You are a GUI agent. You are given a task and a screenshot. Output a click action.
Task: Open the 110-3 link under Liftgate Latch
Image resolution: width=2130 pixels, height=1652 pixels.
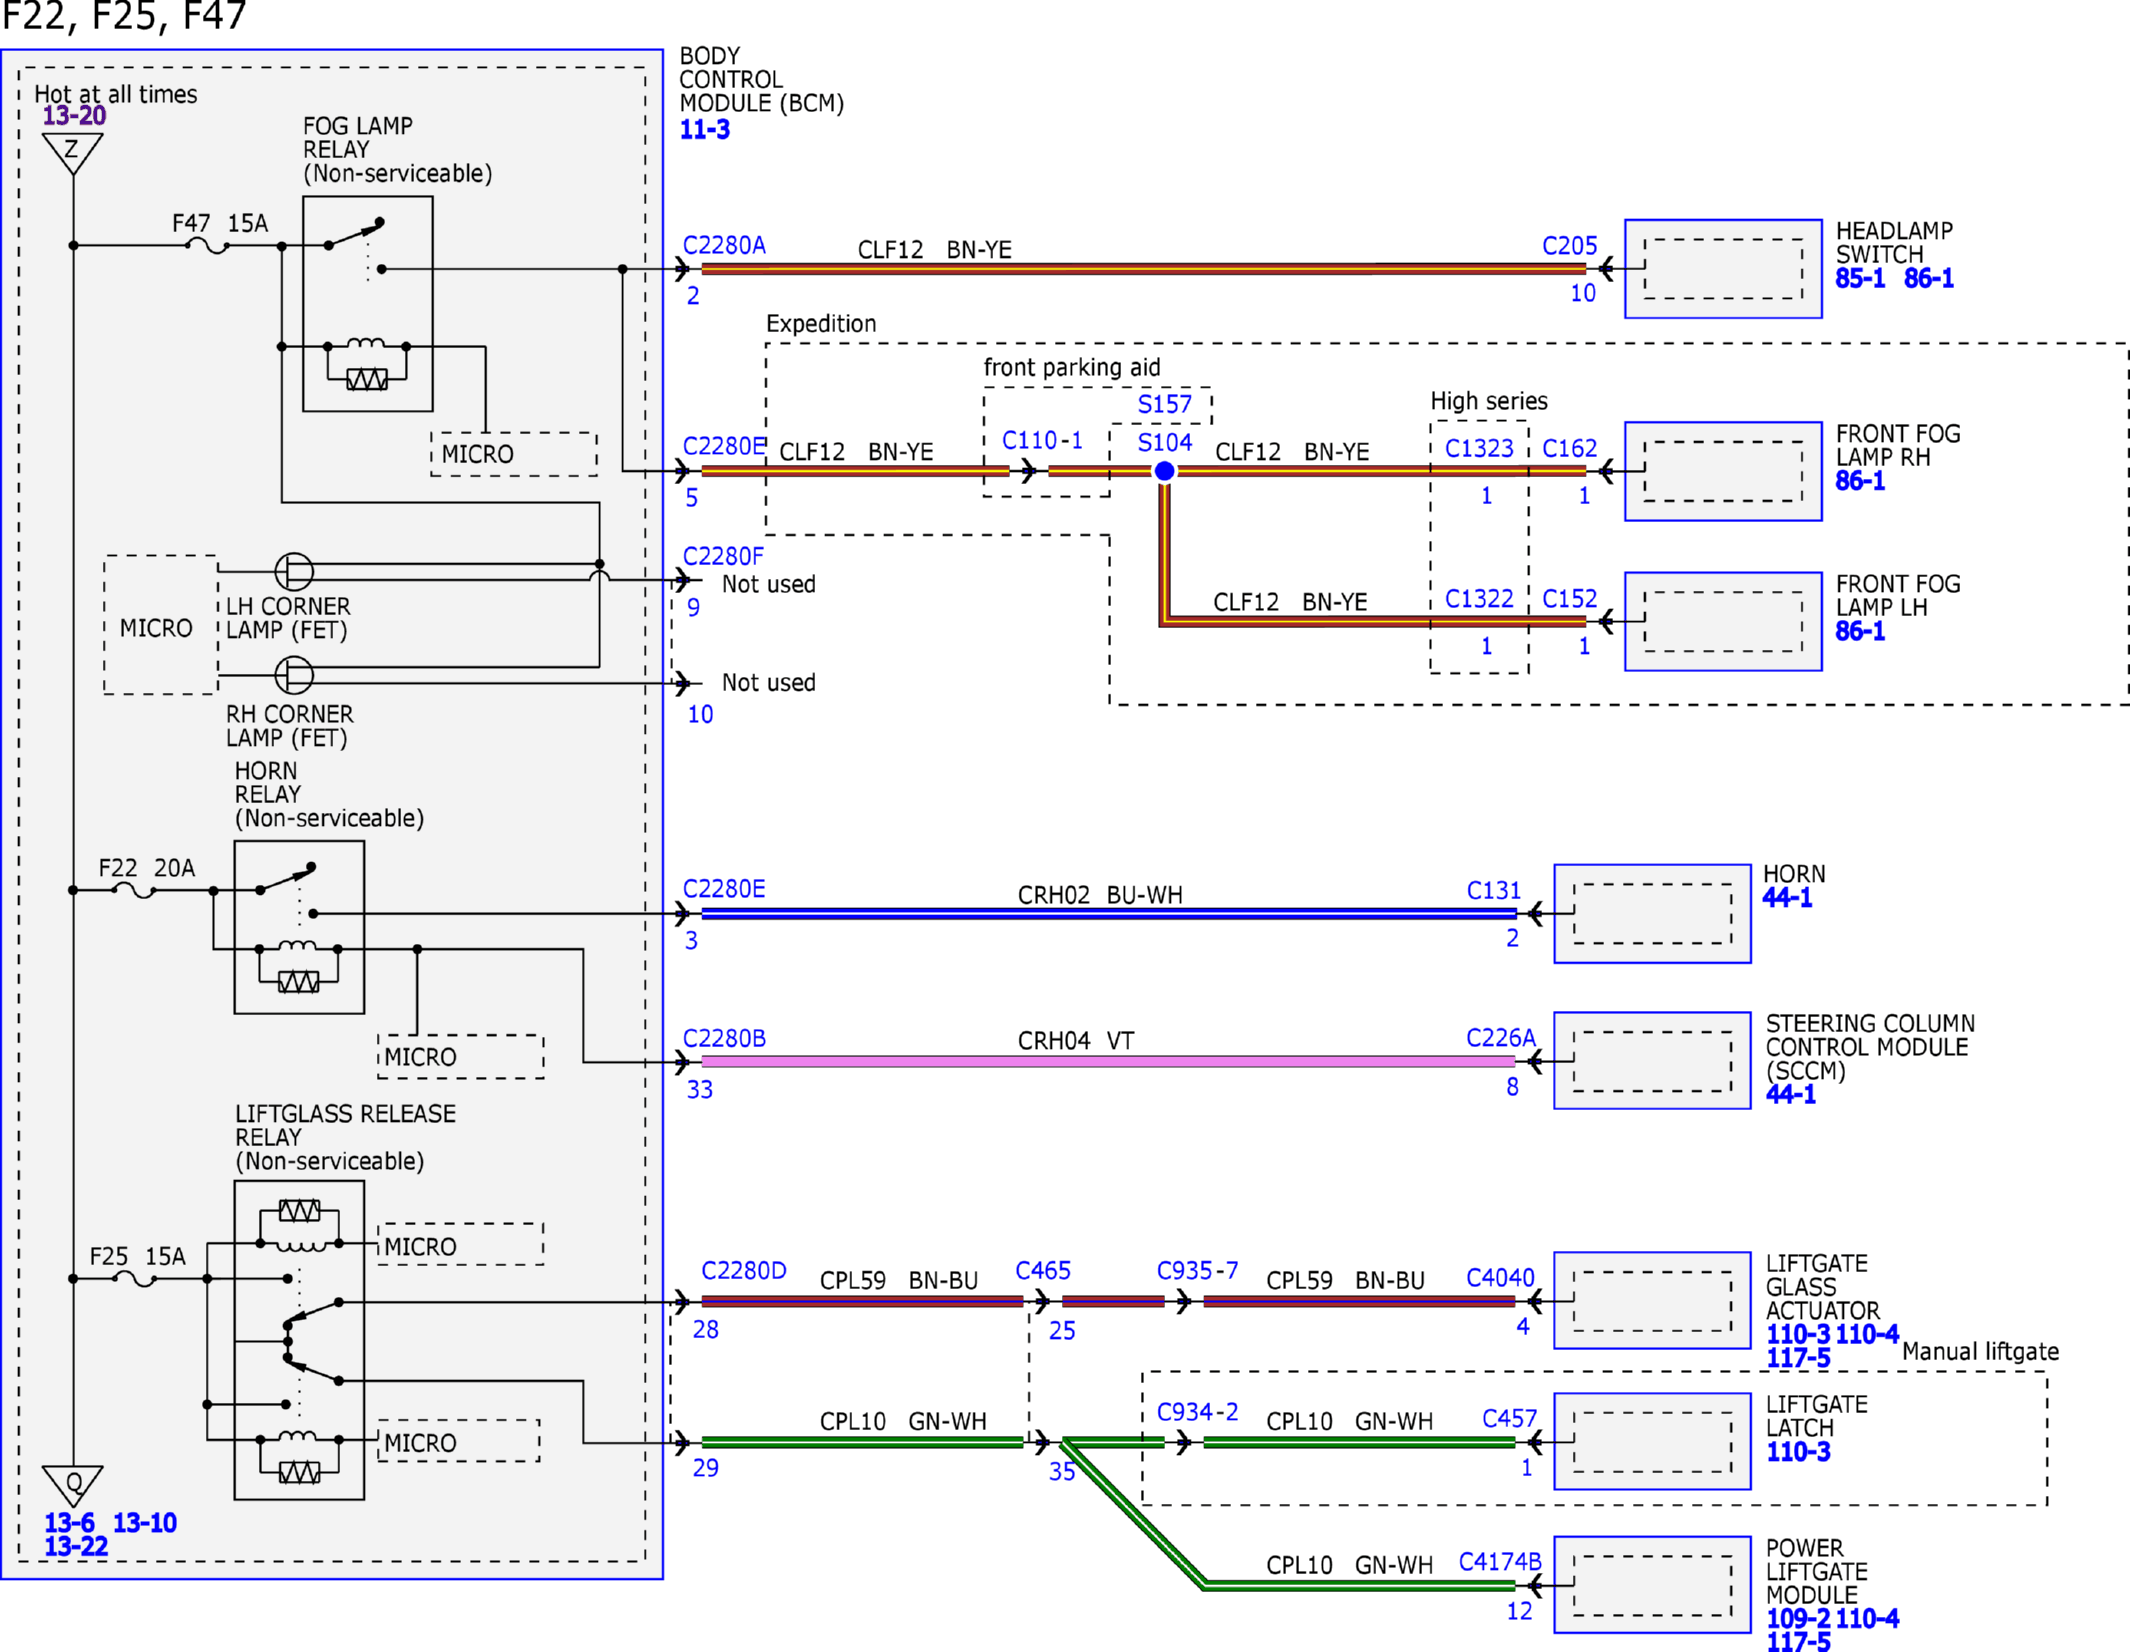click(1798, 1452)
